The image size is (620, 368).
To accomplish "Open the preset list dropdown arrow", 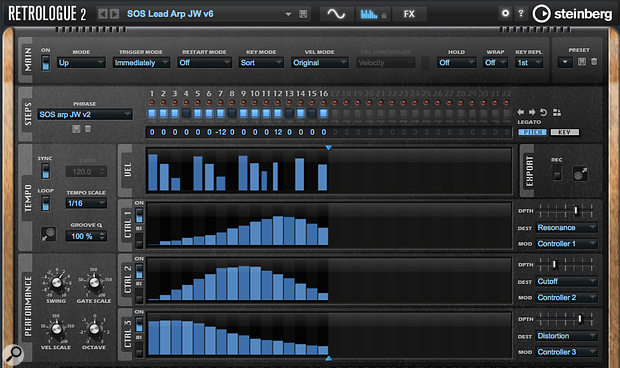I will tap(288, 14).
